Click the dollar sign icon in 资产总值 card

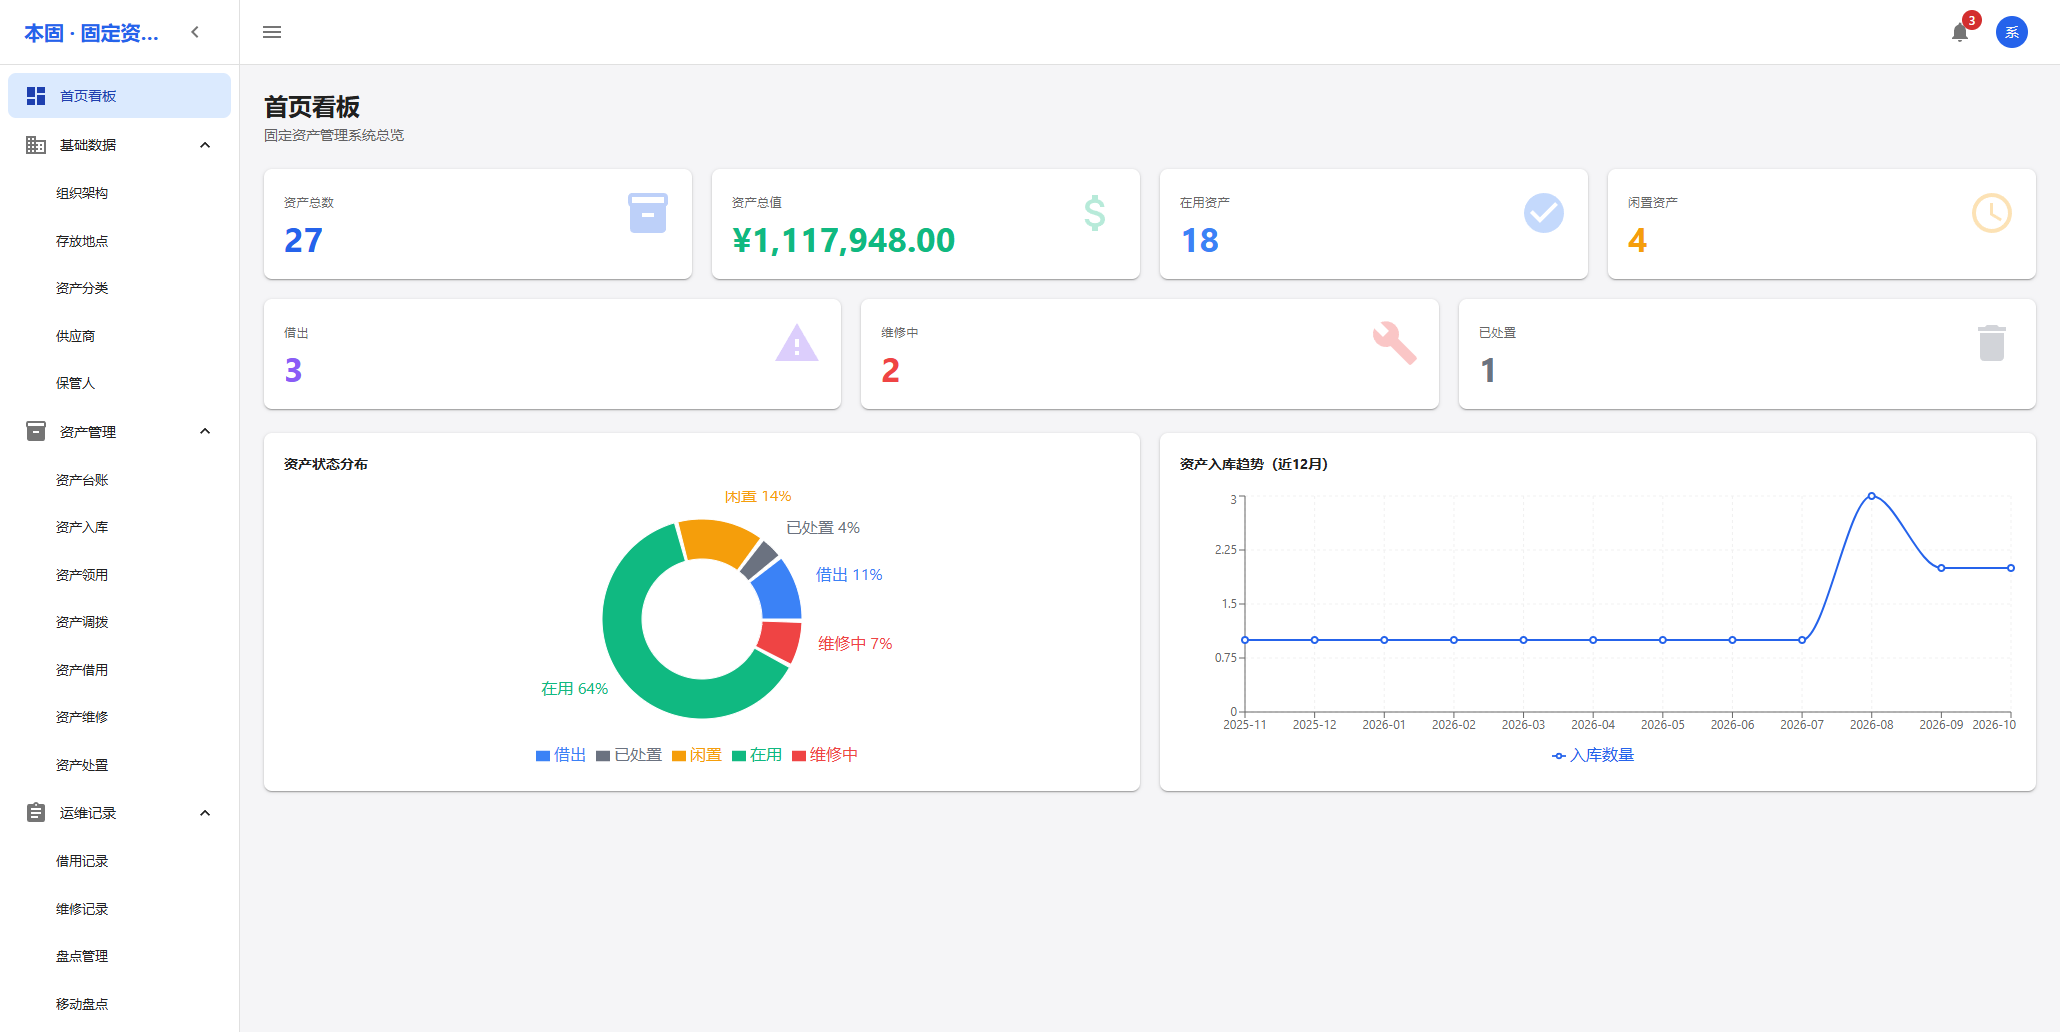1095,213
